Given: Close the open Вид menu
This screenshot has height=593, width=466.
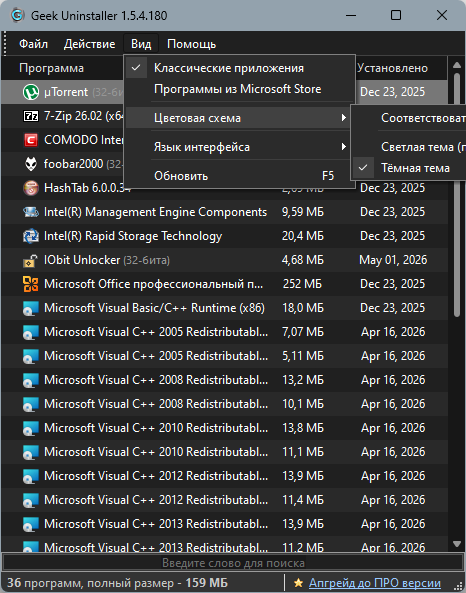Looking at the screenshot, I should pos(141,44).
